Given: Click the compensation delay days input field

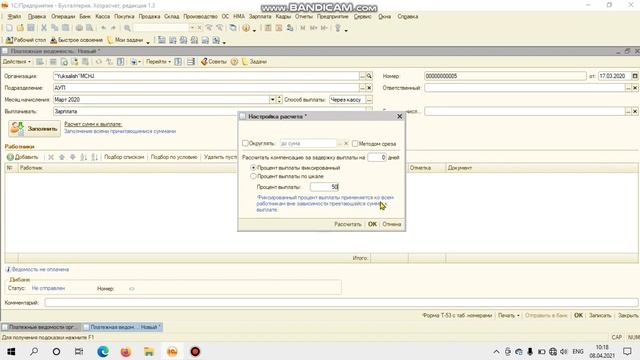Looking at the screenshot, I should pyautogui.click(x=376, y=157).
